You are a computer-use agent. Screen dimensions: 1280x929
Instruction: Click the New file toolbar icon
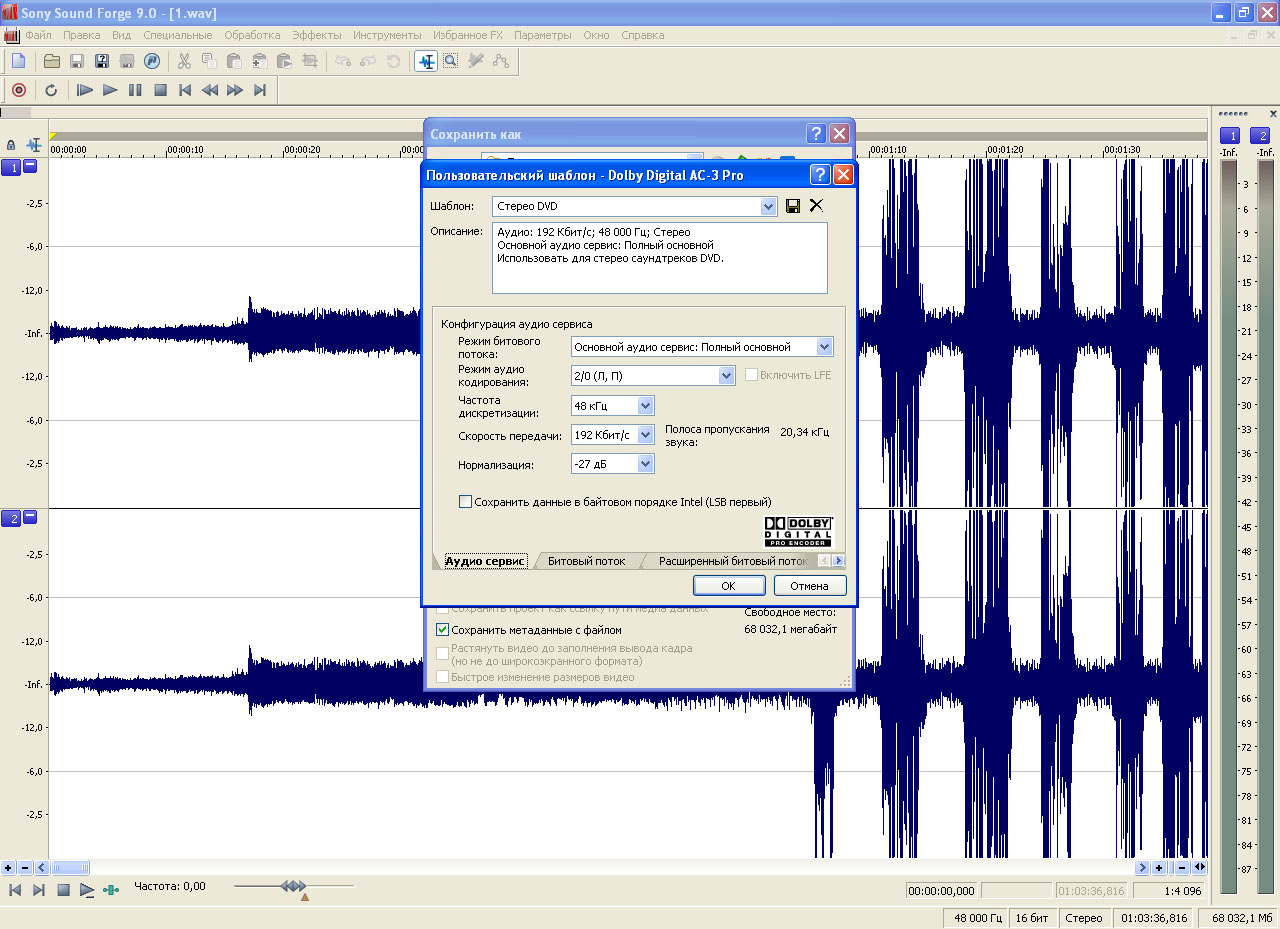[18, 61]
